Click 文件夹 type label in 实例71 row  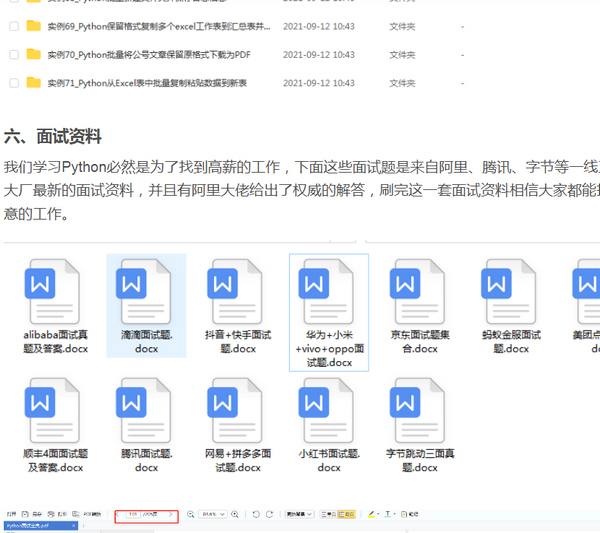pyautogui.click(x=402, y=83)
